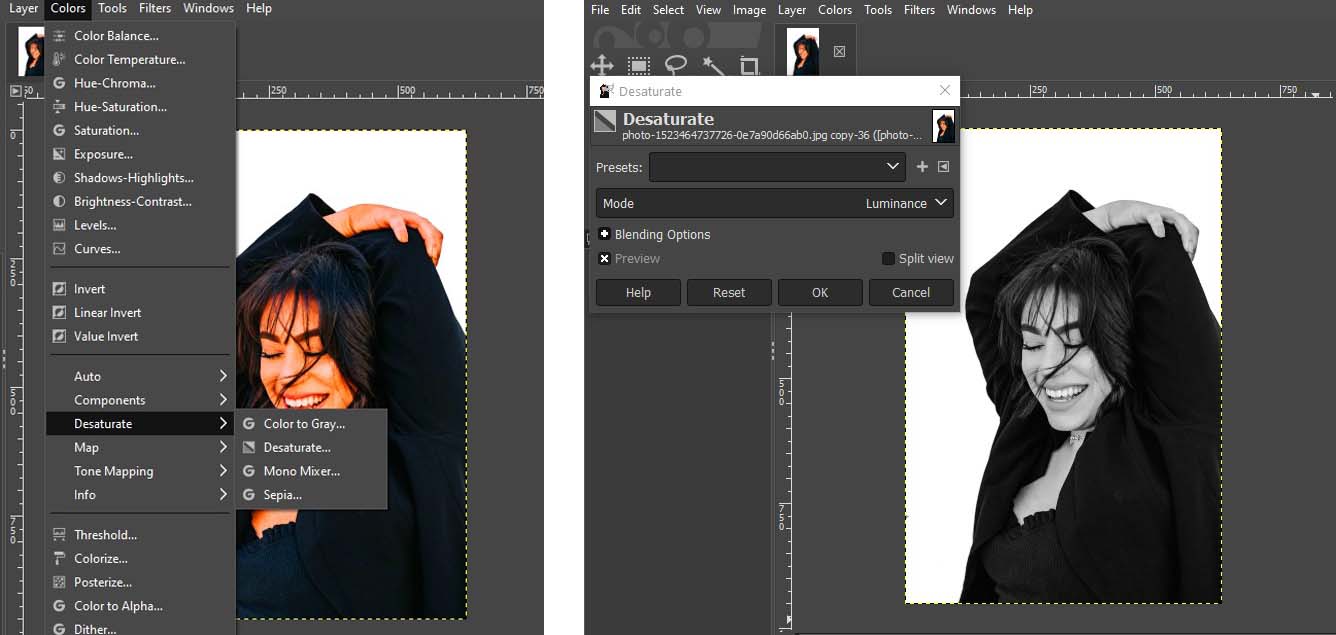Select the Move tool in the toolbar
Image resolution: width=1336 pixels, height=635 pixels.
(603, 66)
